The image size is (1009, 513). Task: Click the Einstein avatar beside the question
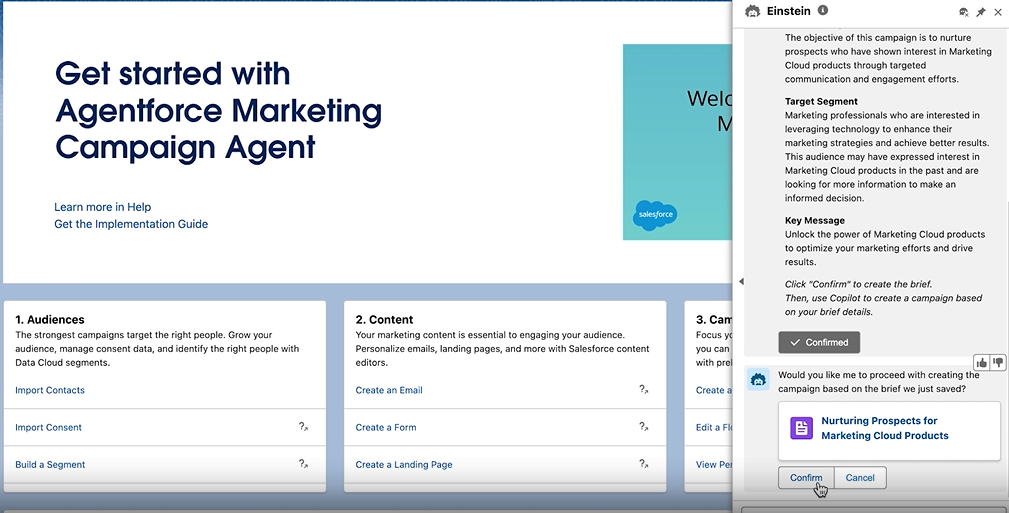[x=758, y=380]
